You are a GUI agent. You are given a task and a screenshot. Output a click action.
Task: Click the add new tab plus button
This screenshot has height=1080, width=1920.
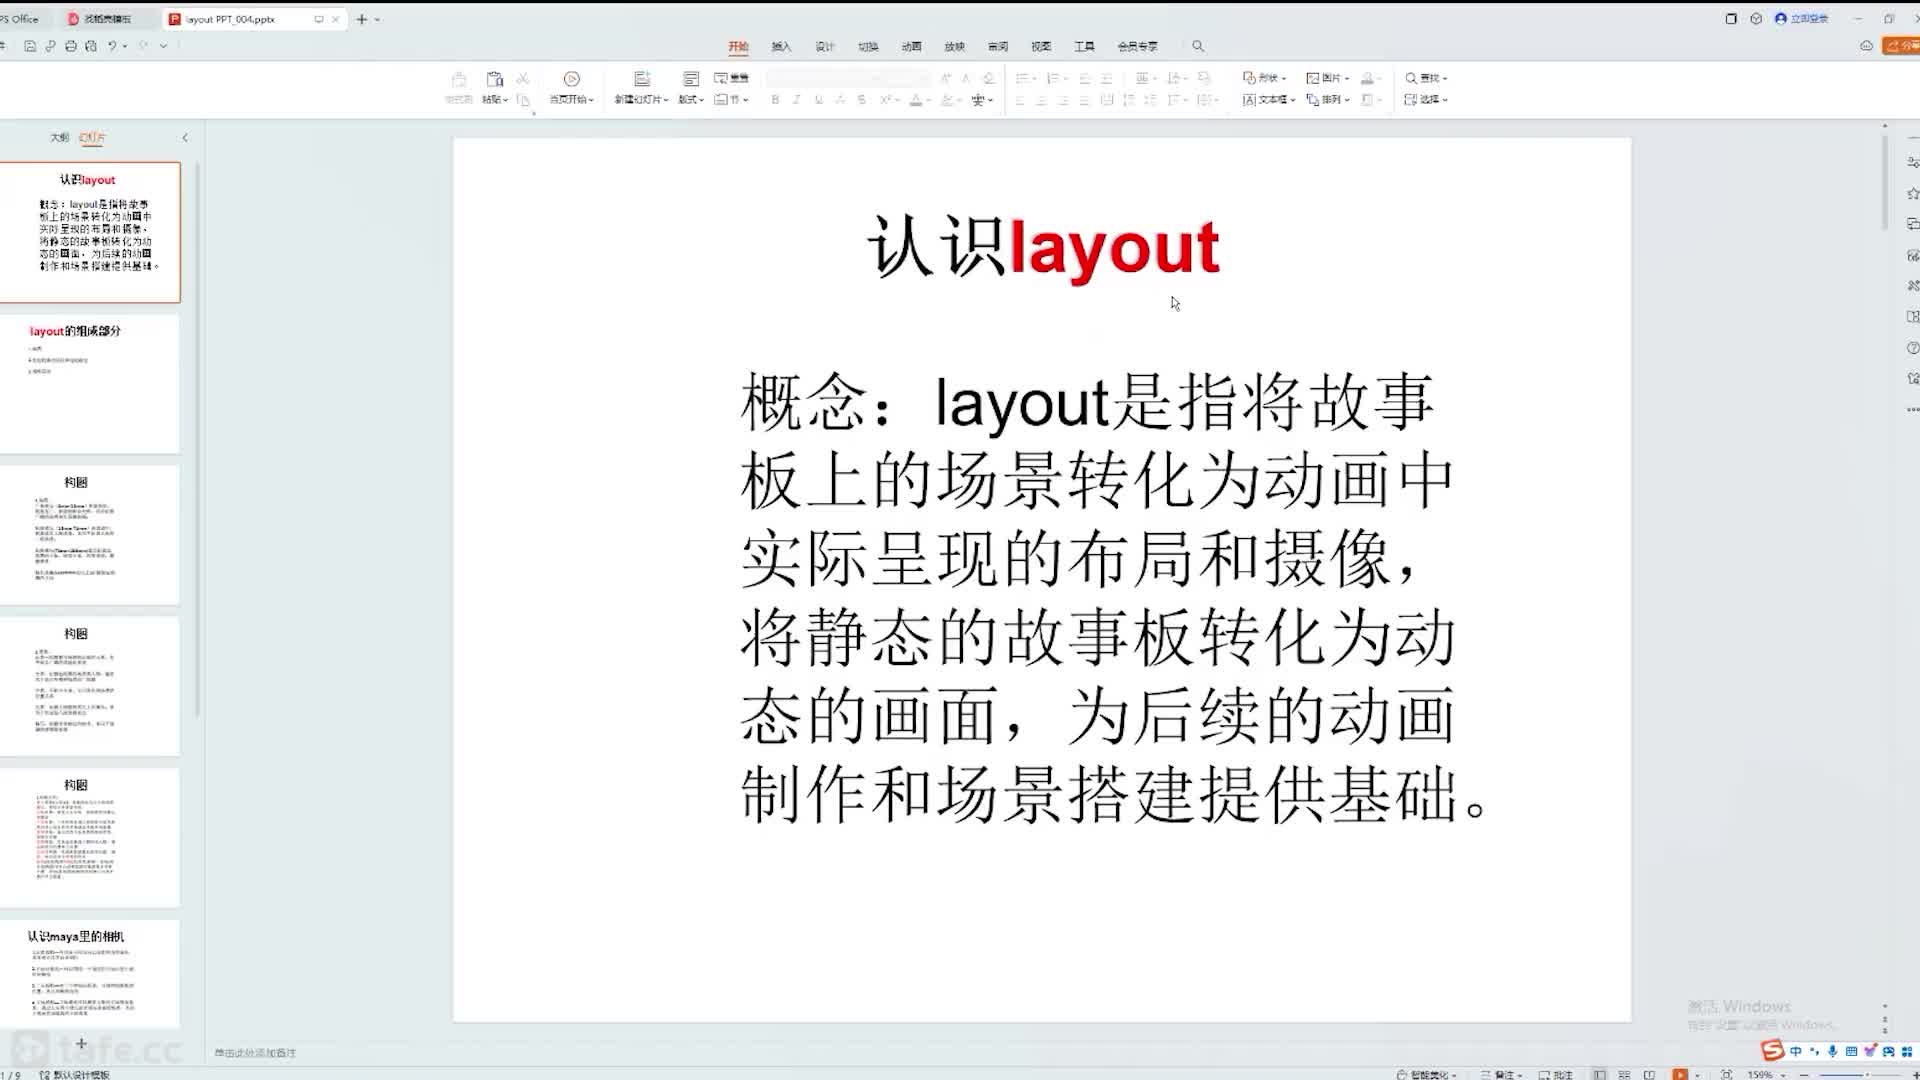coord(362,19)
